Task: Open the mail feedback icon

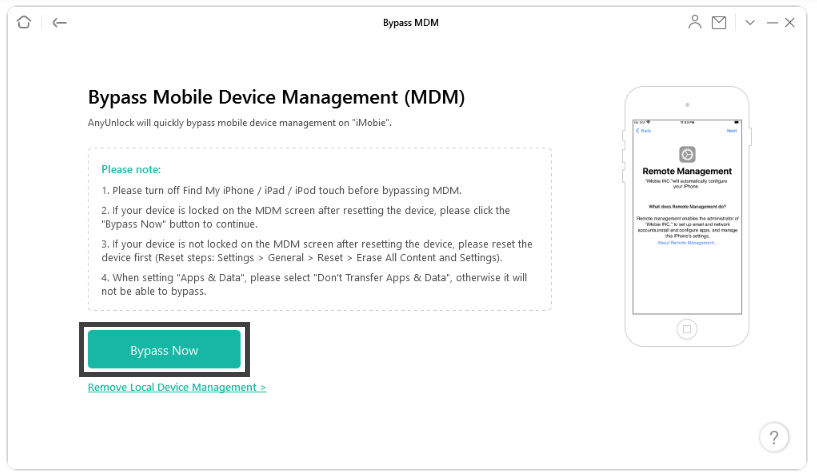Action: click(719, 22)
